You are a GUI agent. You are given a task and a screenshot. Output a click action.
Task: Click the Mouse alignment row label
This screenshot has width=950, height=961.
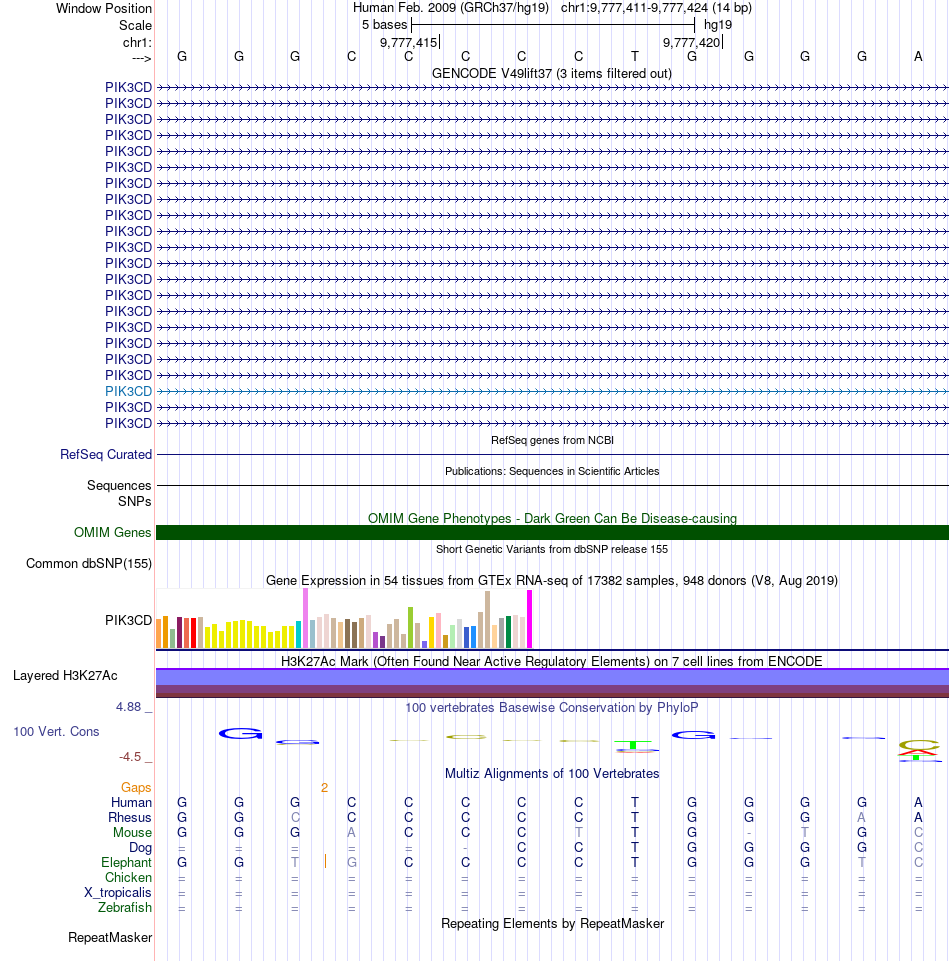coord(132,832)
